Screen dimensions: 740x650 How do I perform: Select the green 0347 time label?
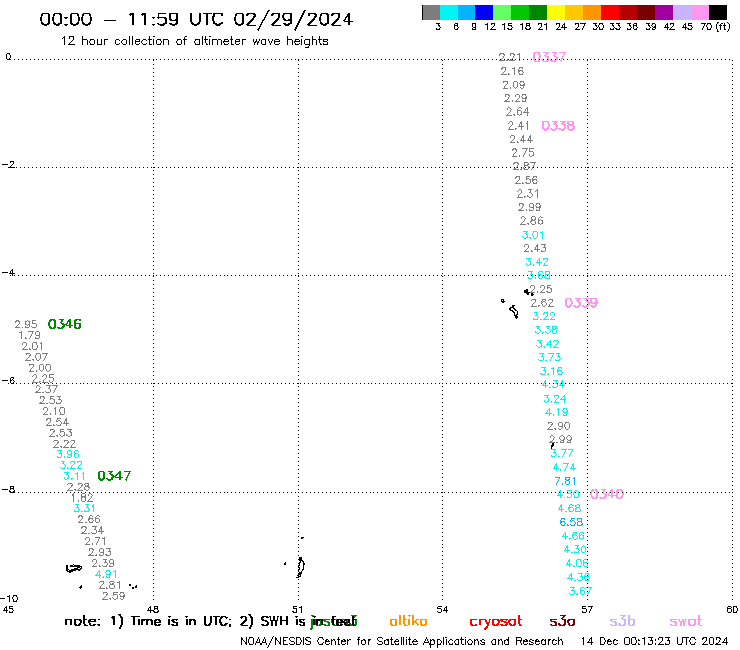pos(114,476)
